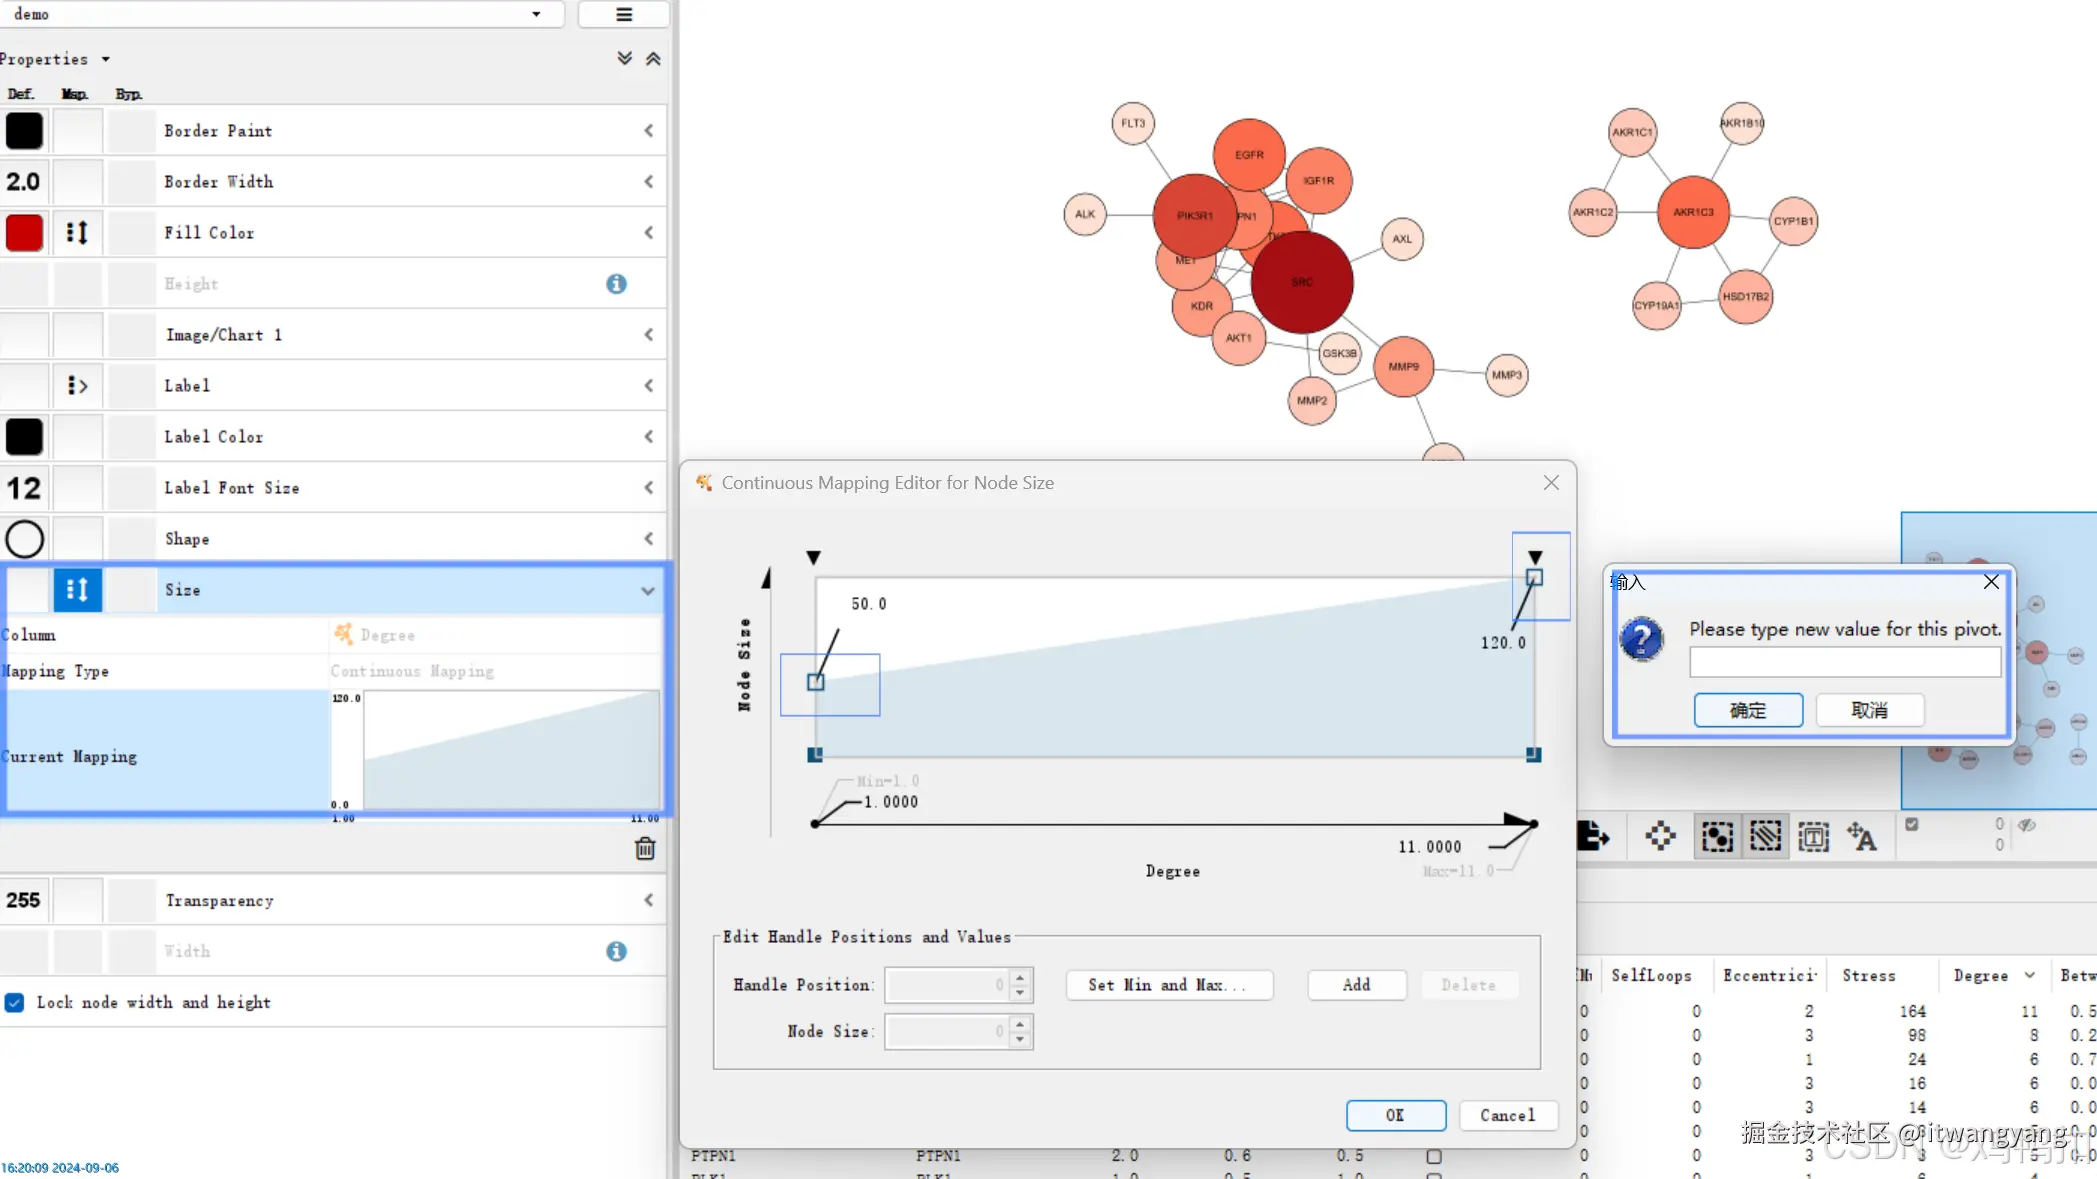Click the node label move icon

(x=1861, y=836)
